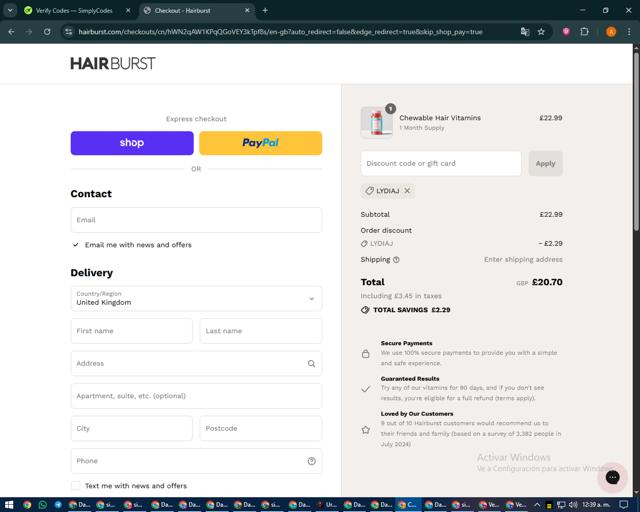
Task: Click the network tray icon
Action: pos(561,505)
